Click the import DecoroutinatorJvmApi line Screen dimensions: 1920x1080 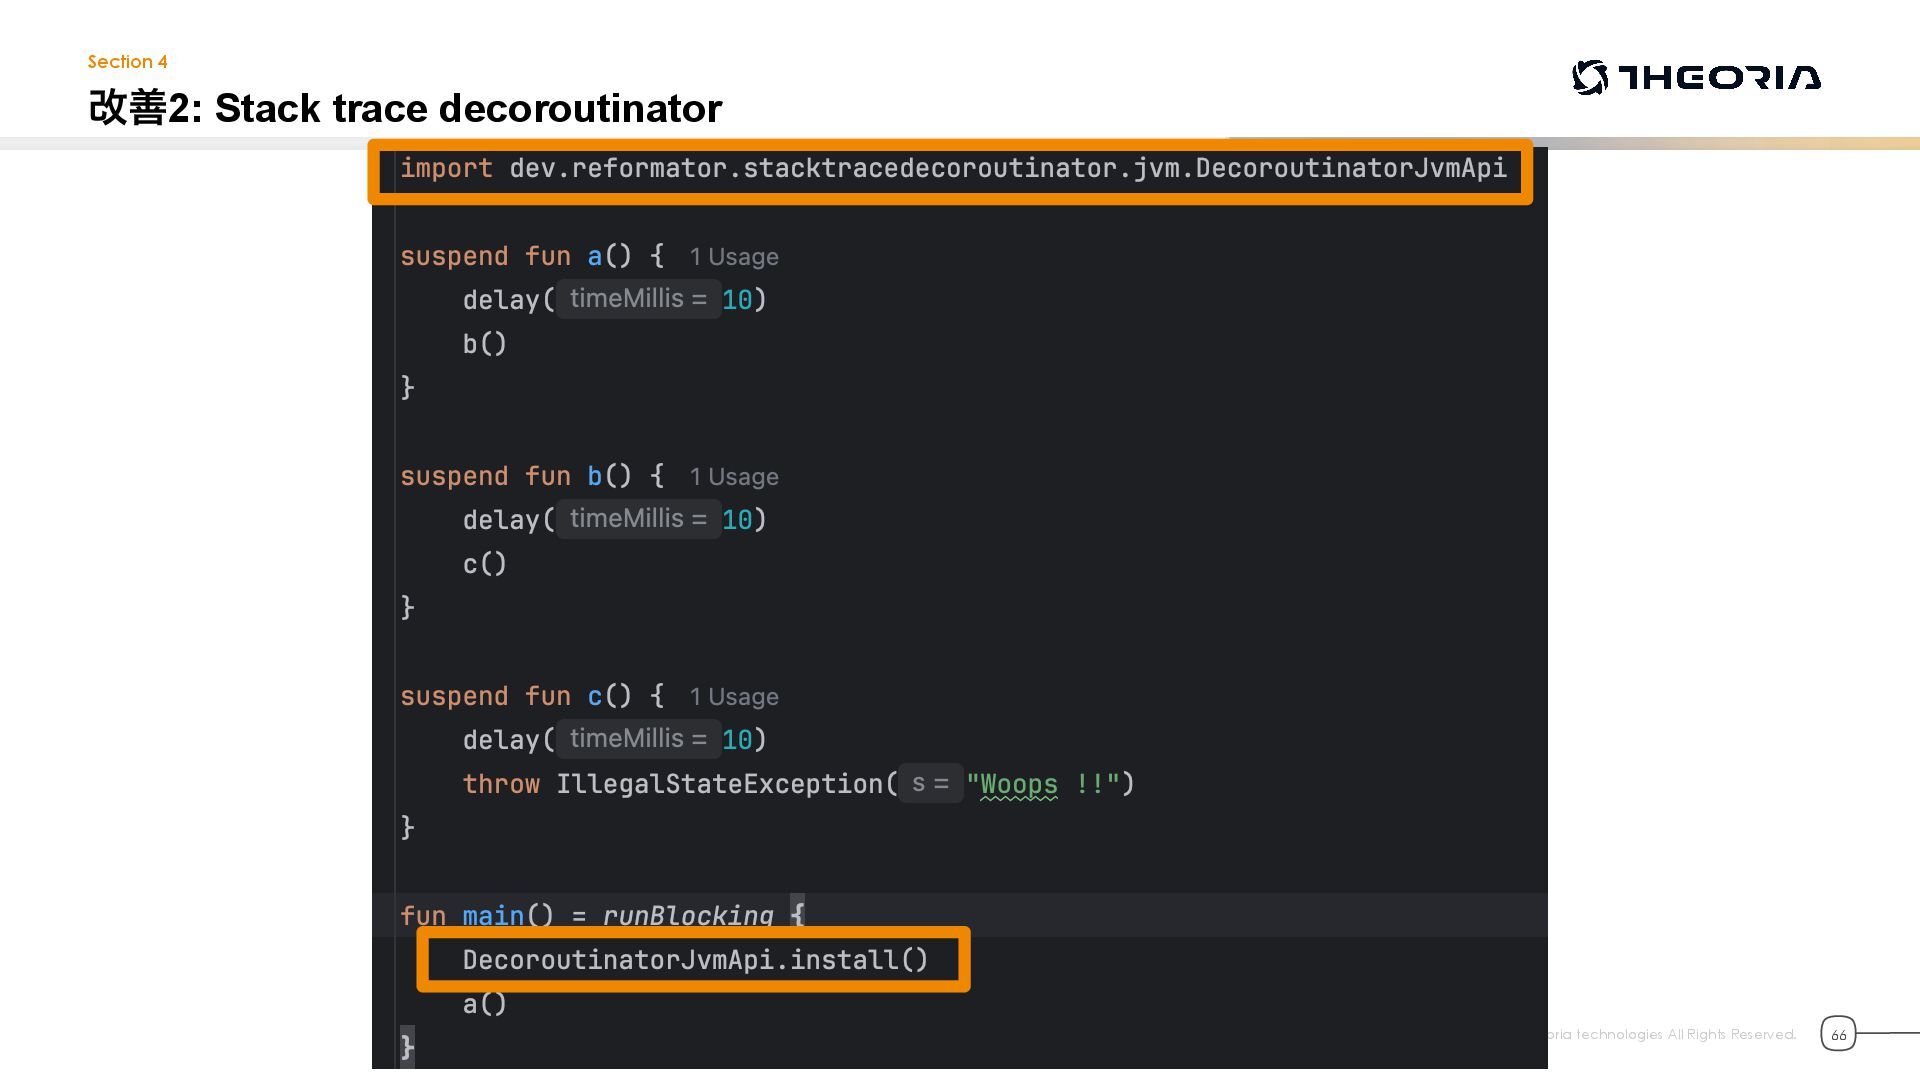(952, 169)
